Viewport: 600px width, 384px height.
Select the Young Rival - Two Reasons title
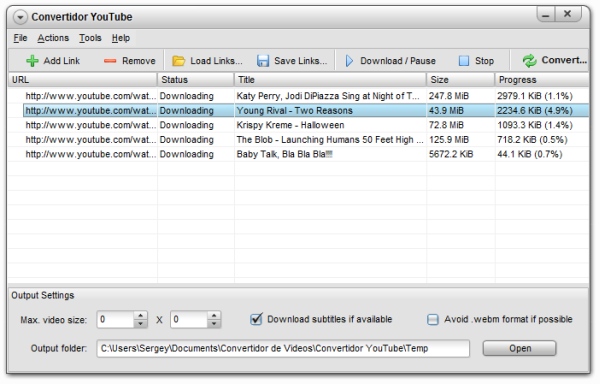[294, 111]
